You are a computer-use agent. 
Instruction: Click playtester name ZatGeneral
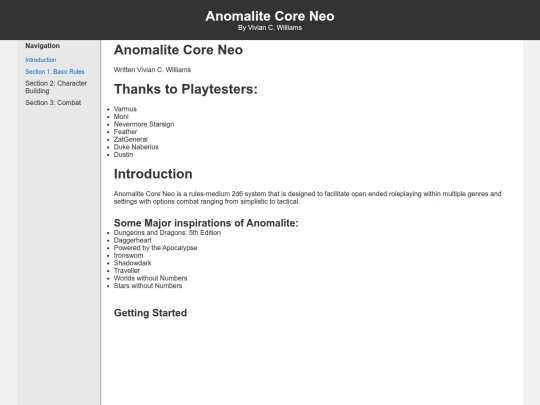(131, 139)
